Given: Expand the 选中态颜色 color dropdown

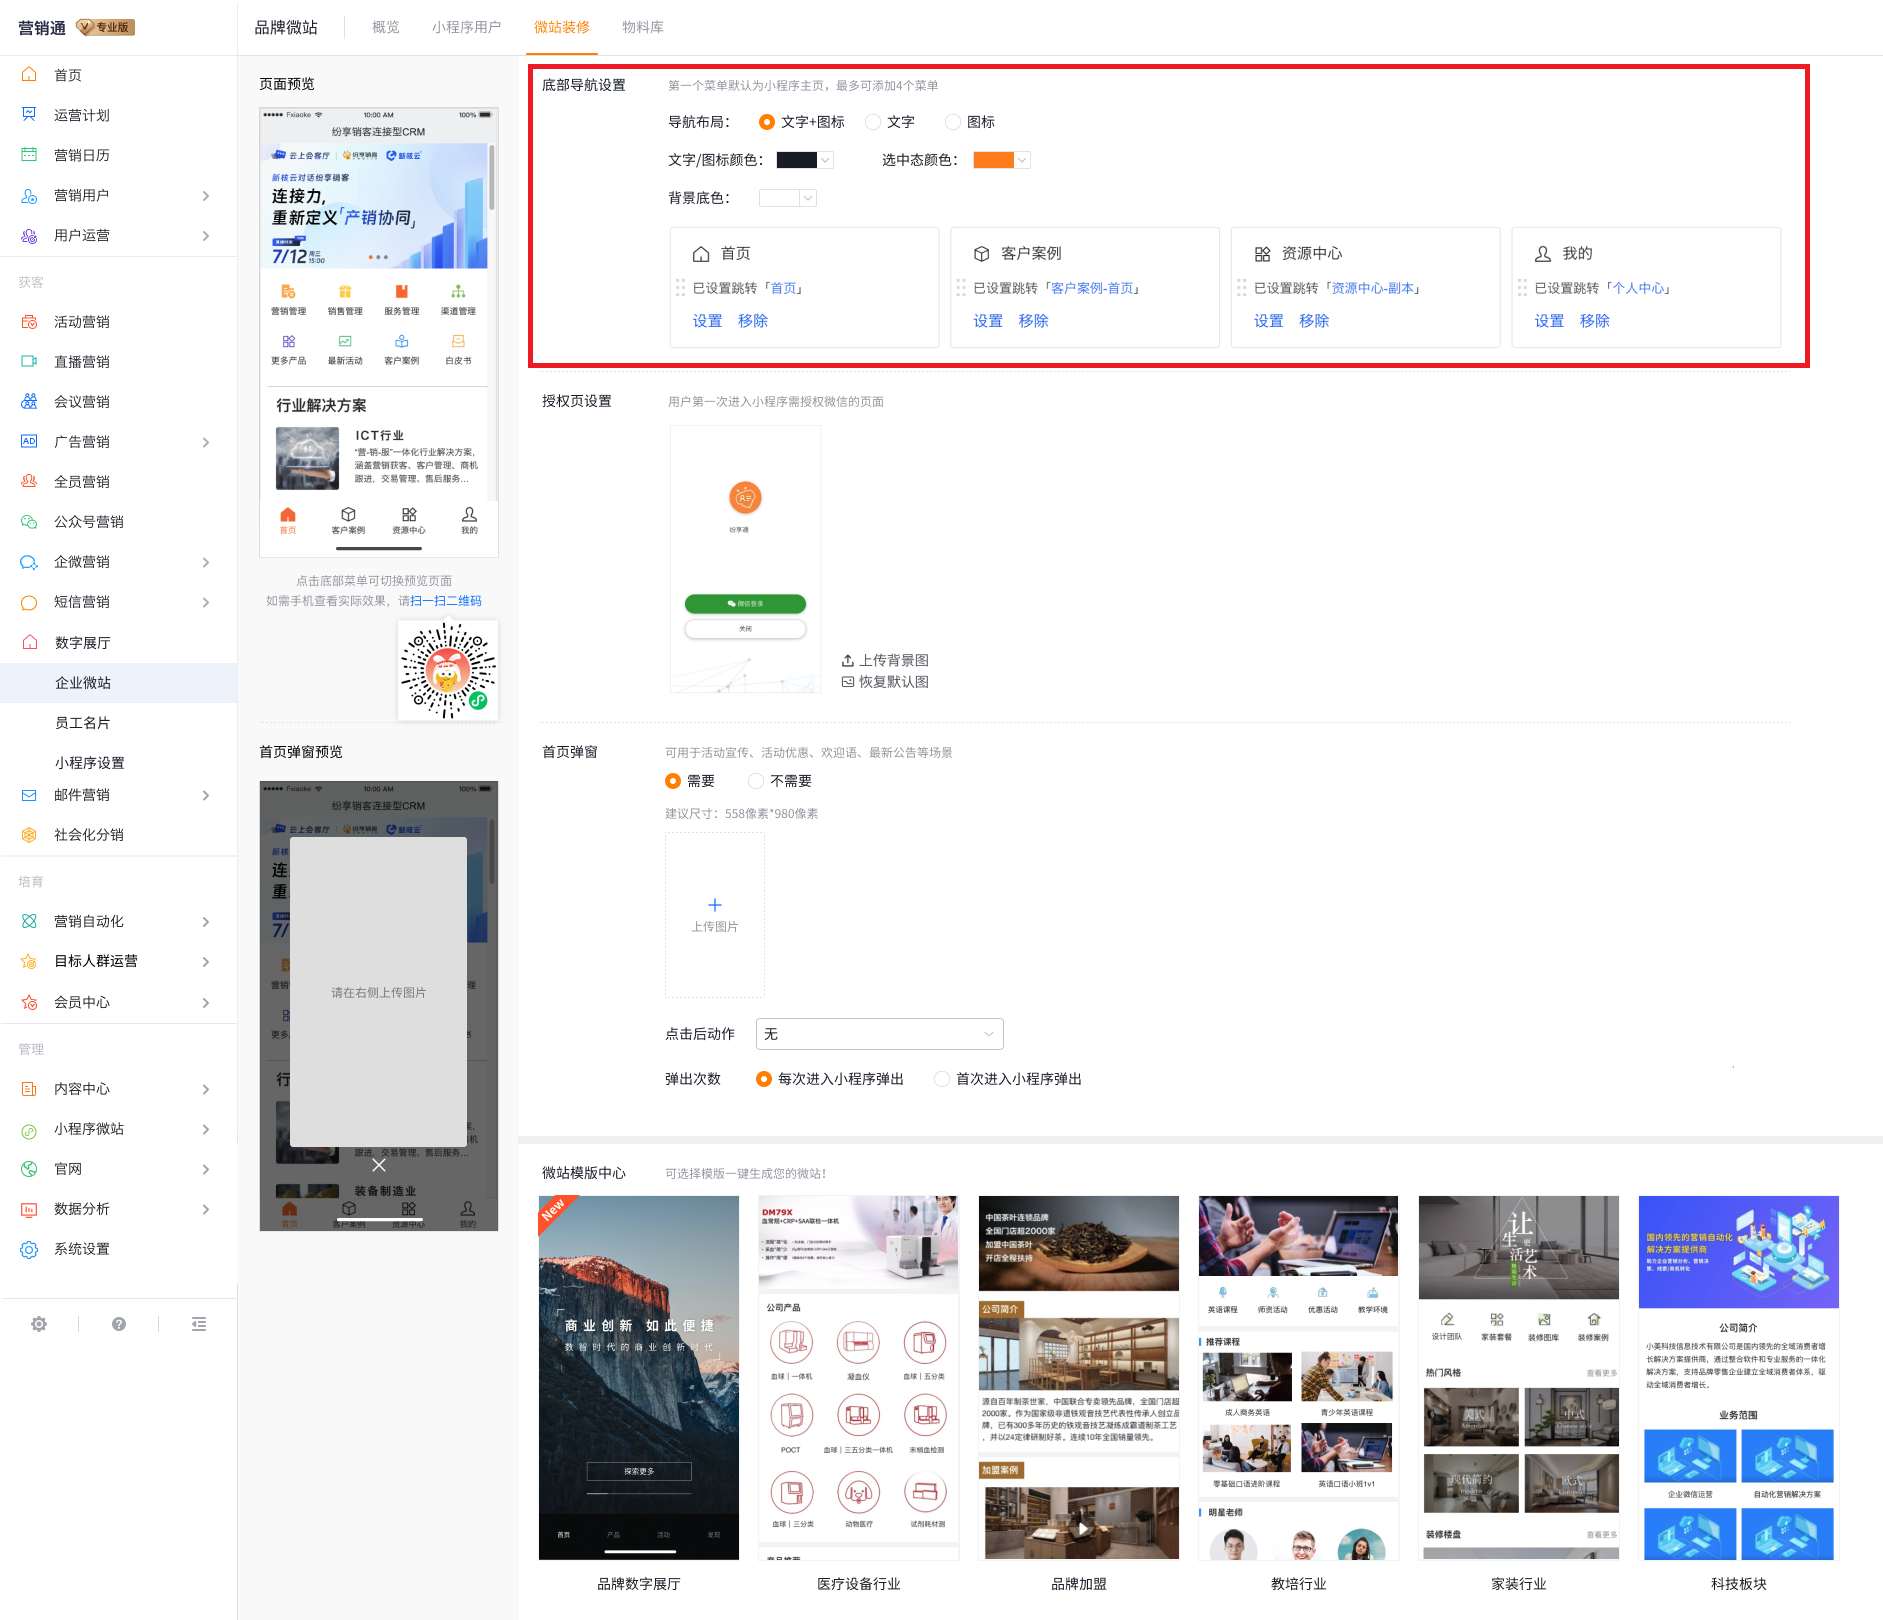Looking at the screenshot, I should (x=1021, y=159).
